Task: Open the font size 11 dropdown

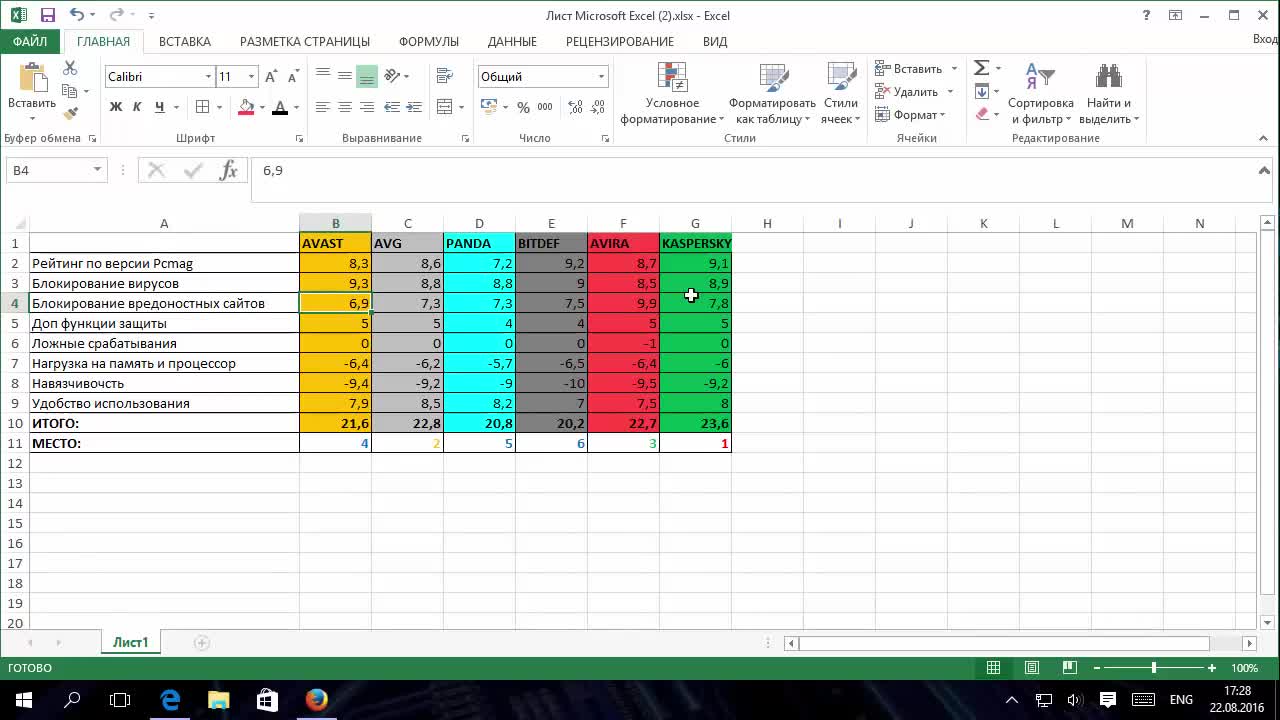Action: [x=251, y=77]
